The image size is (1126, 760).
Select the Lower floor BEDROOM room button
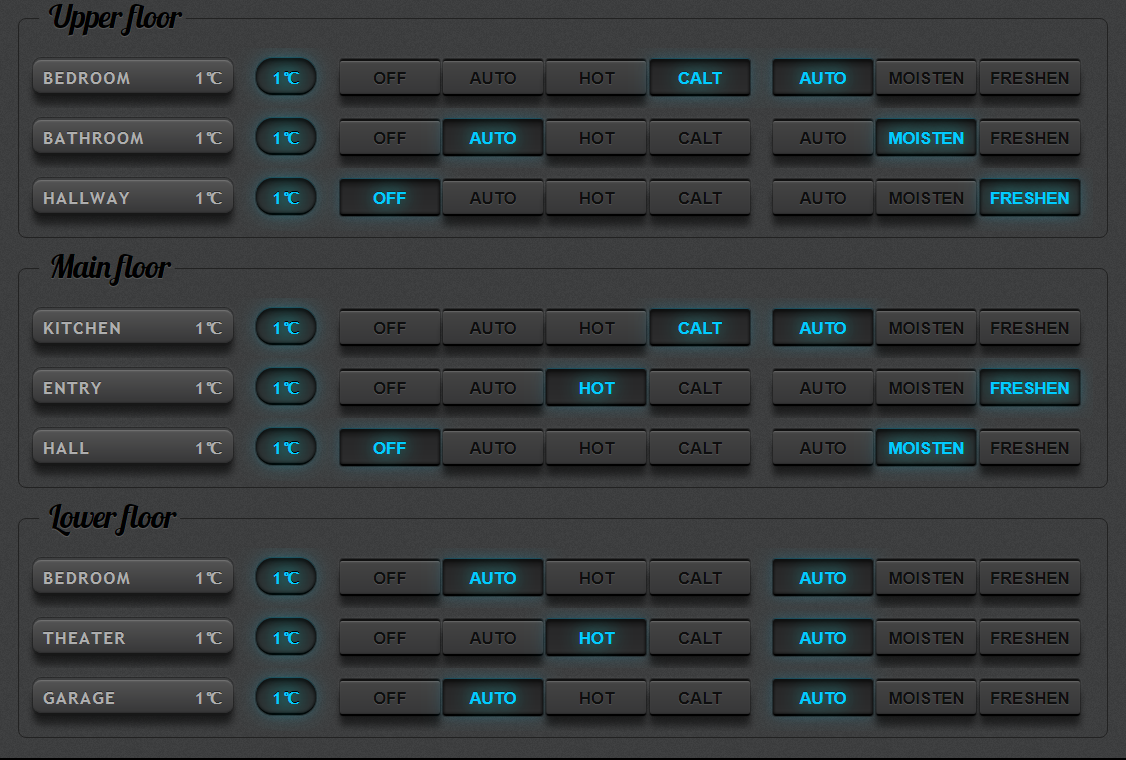coord(133,578)
